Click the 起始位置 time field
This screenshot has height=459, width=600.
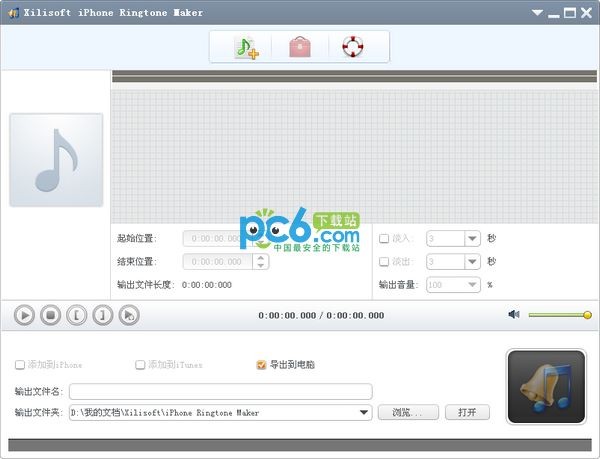coord(218,239)
